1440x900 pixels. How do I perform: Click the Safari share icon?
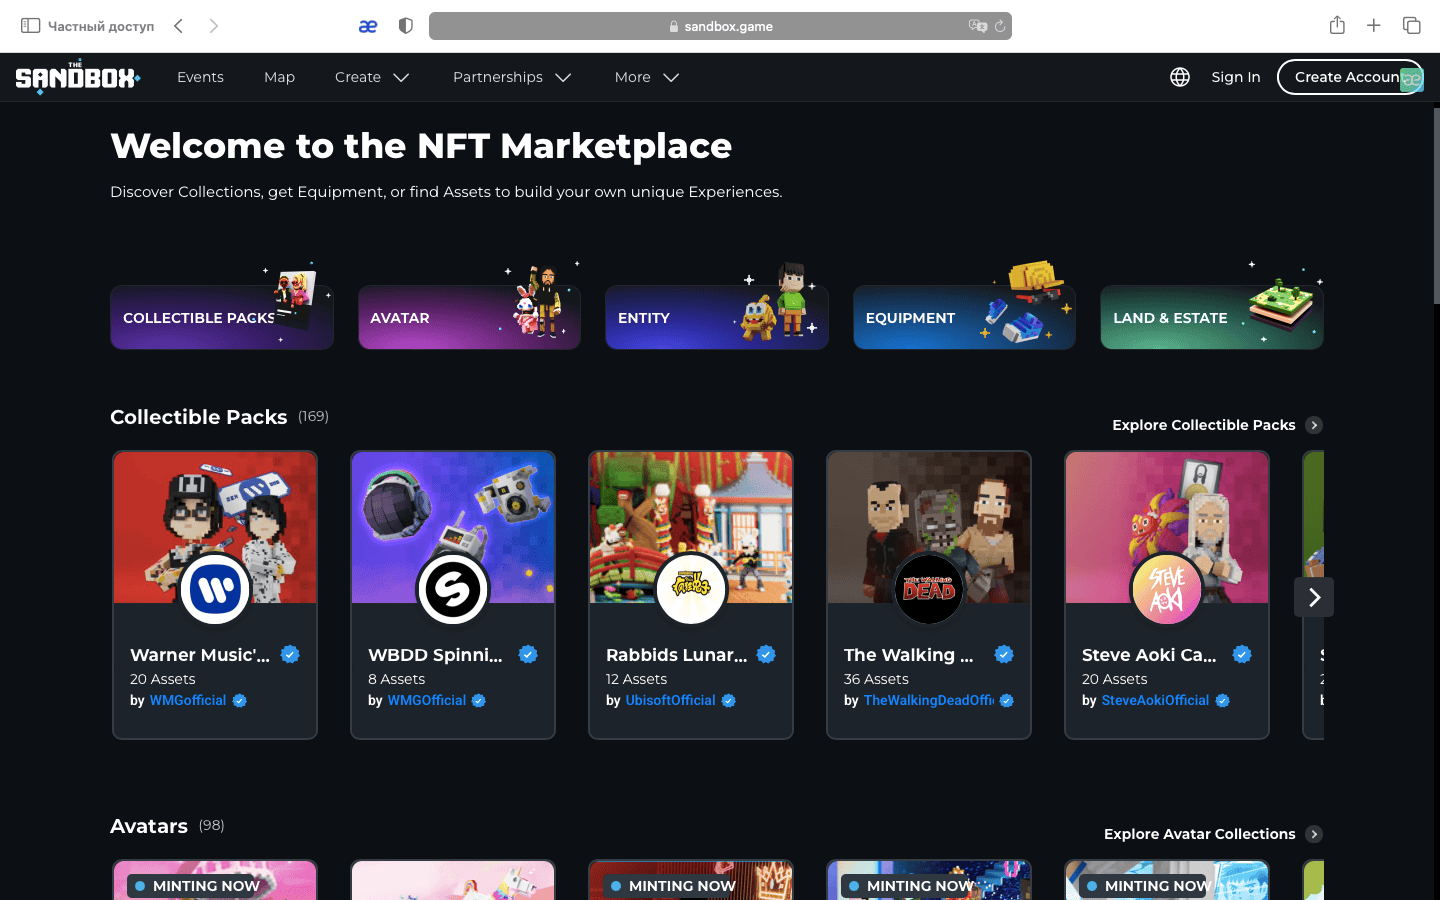pyautogui.click(x=1337, y=26)
